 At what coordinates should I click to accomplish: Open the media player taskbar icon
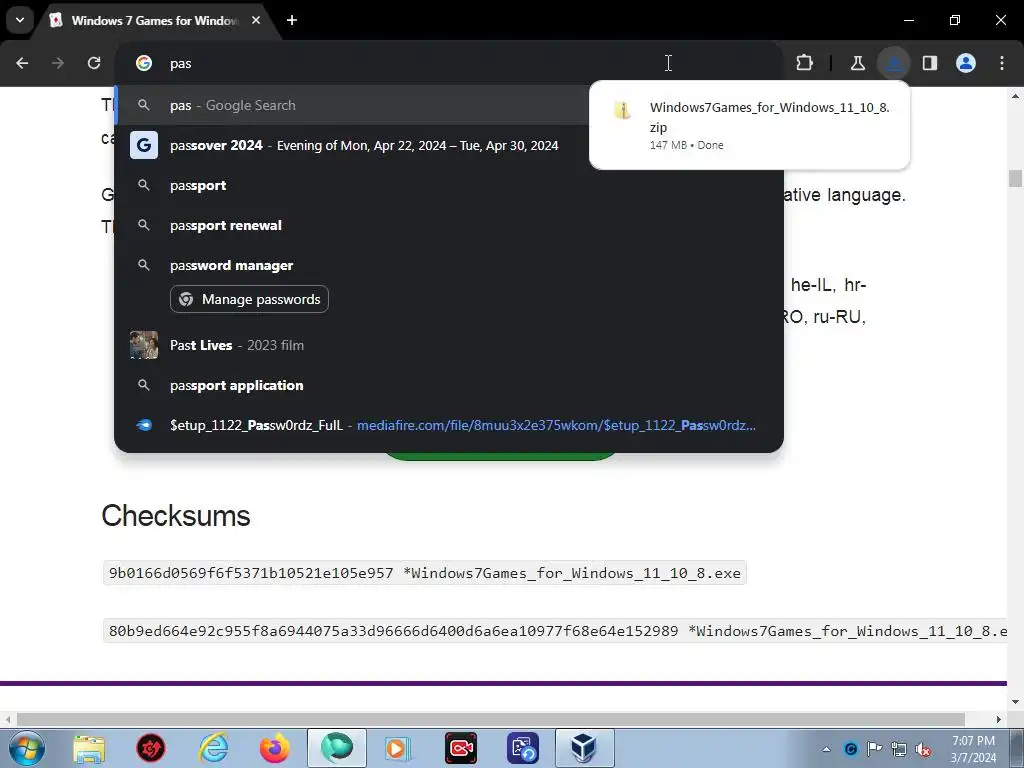398,748
